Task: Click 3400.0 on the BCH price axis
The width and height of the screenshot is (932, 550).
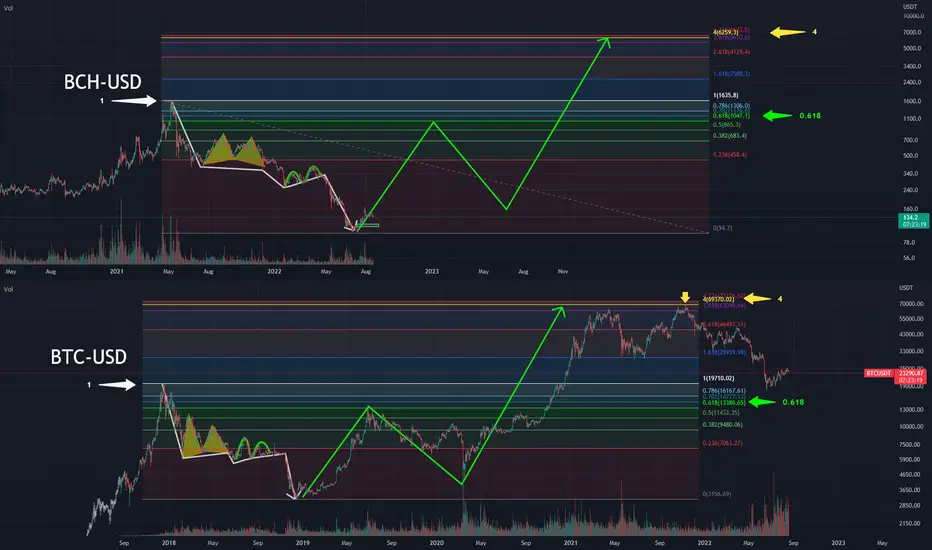Action: 912,66
